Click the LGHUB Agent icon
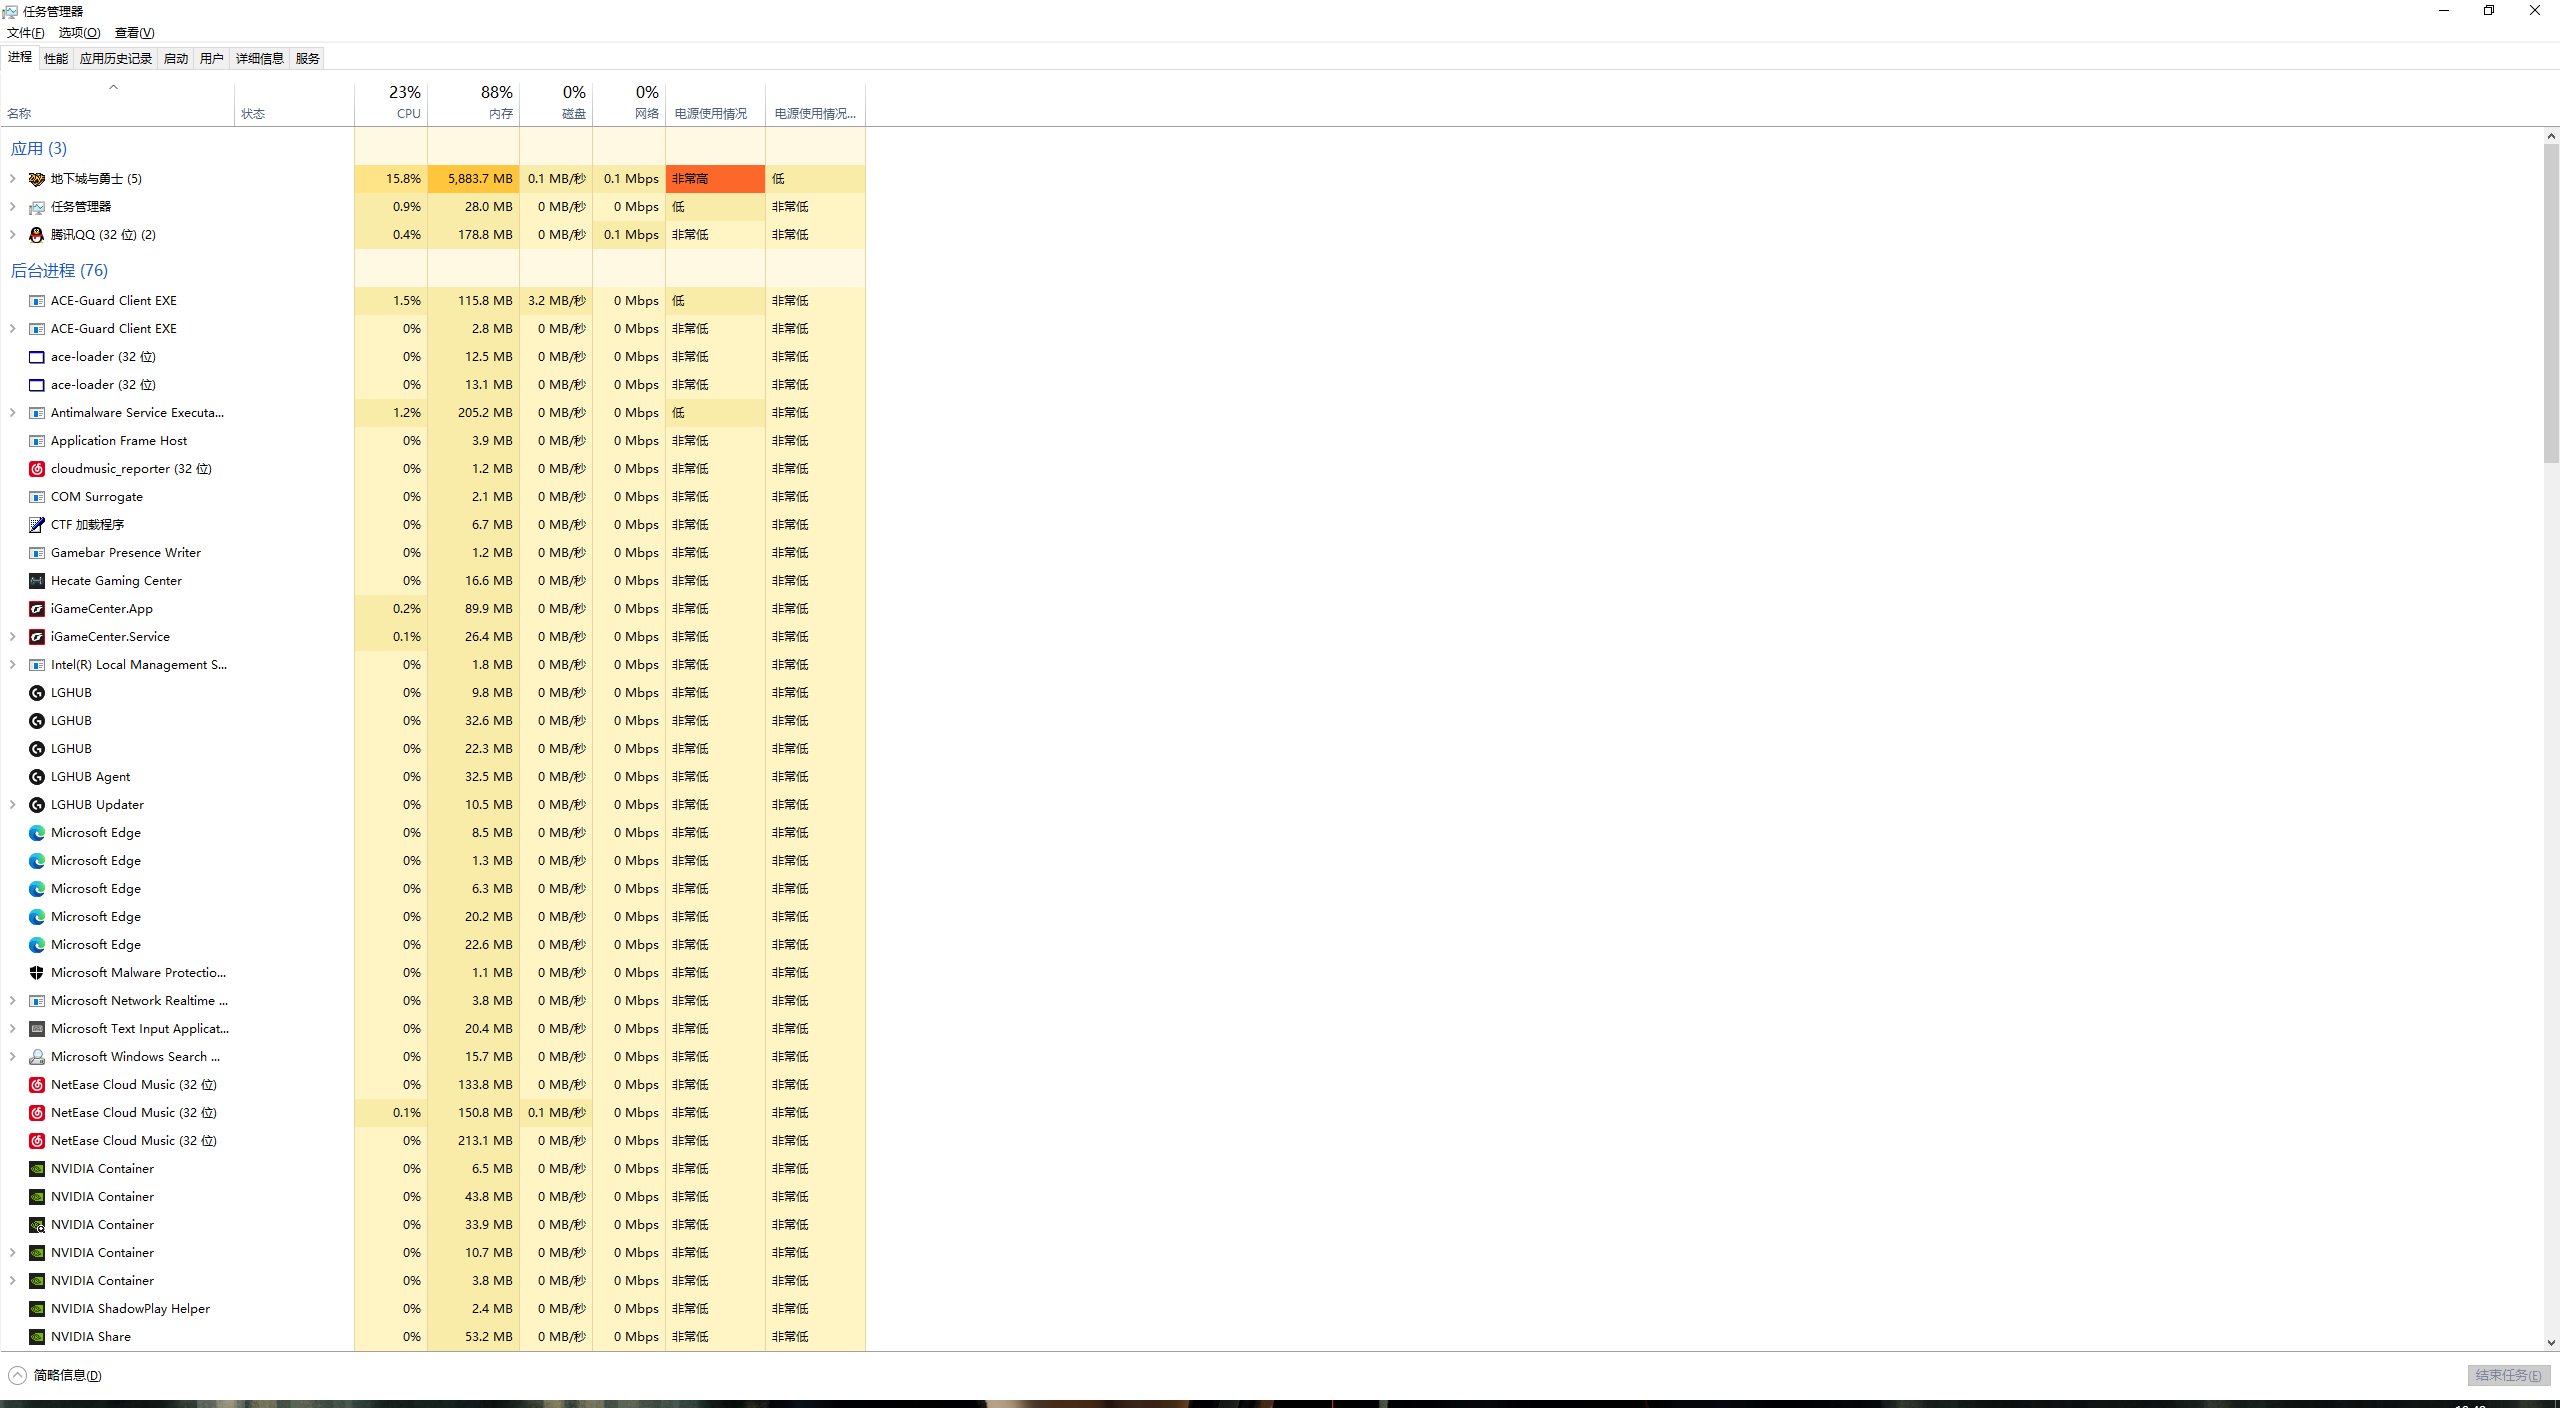This screenshot has width=2560, height=1408. [x=37, y=777]
